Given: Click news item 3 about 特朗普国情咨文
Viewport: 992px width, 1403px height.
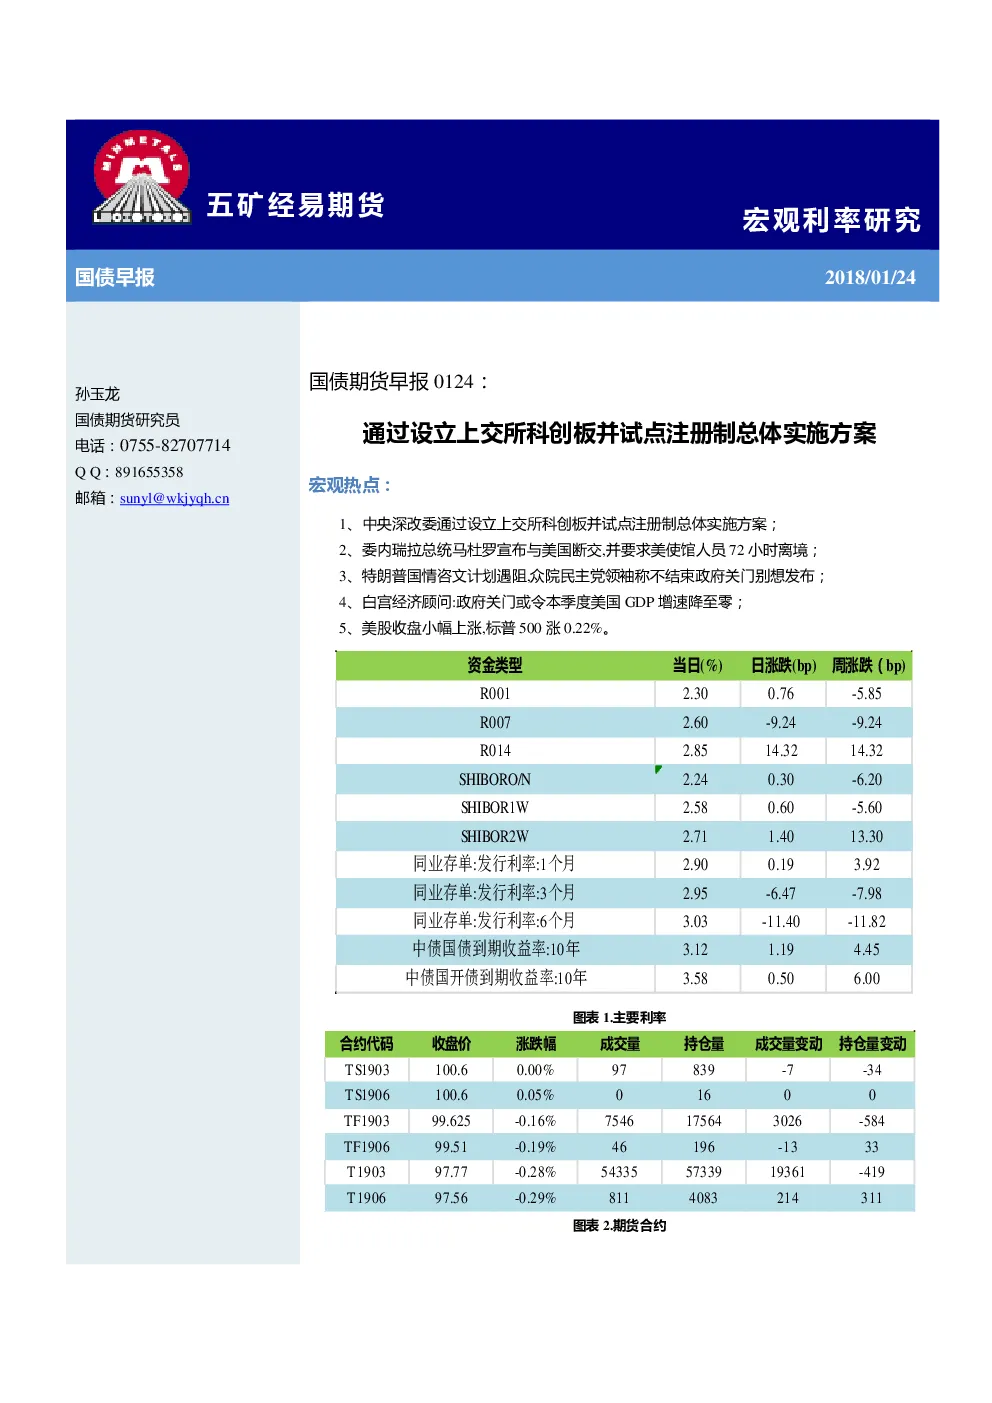Looking at the screenshot, I should point(582,576).
